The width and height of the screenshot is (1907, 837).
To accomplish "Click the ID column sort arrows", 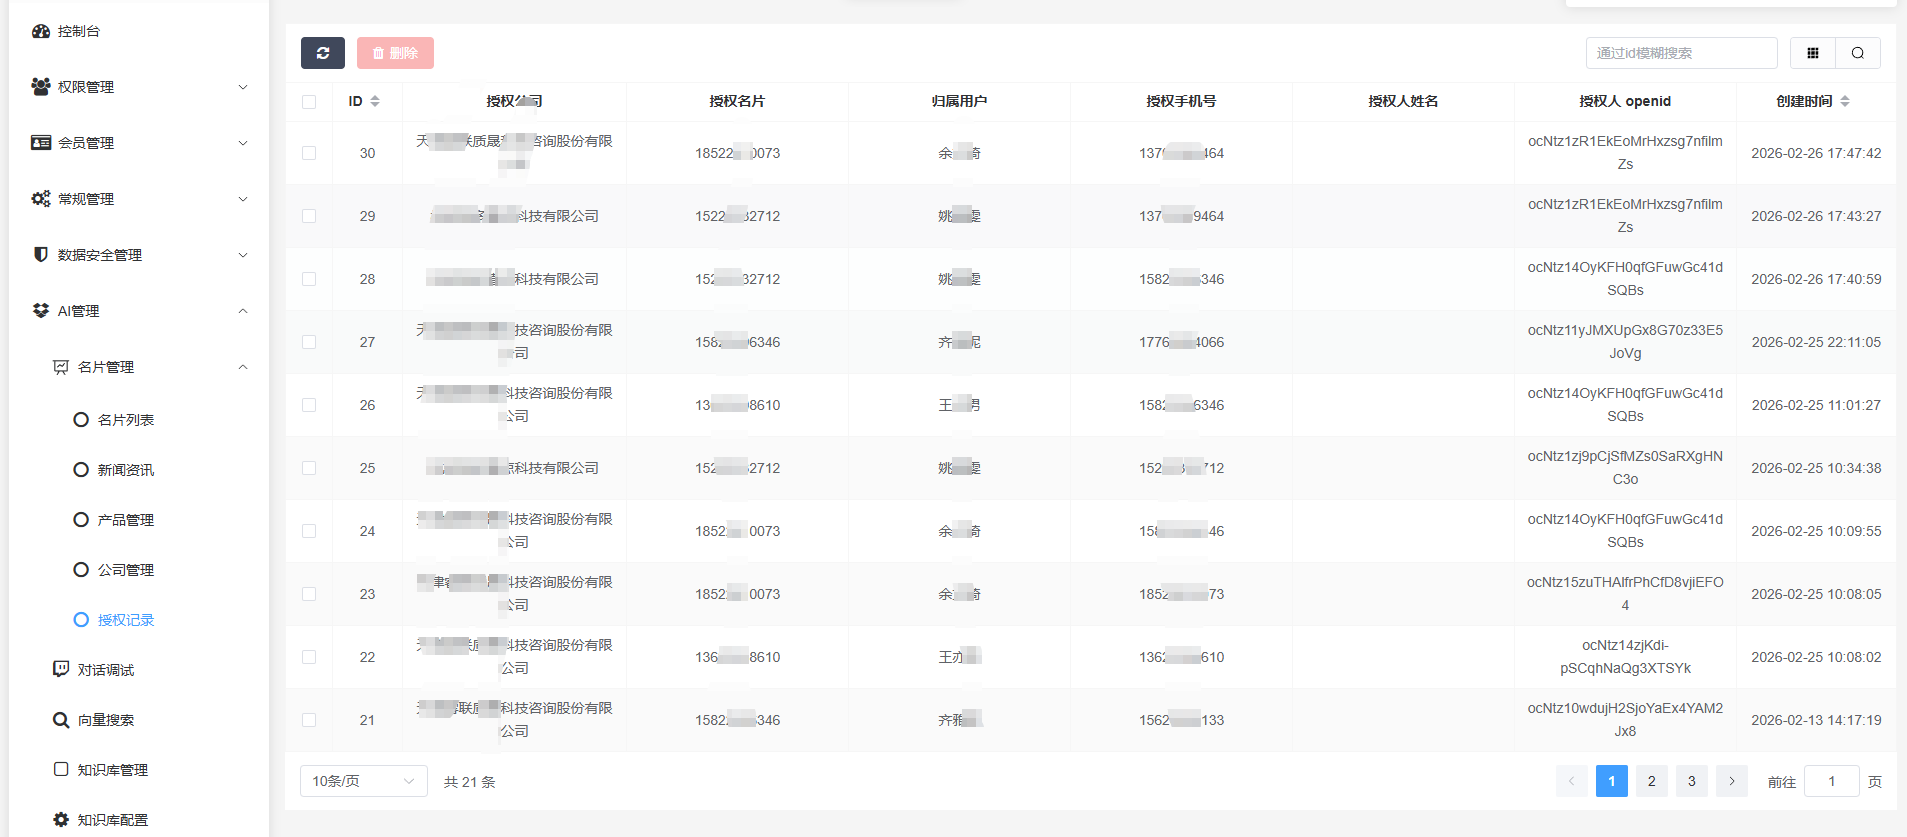I will click(375, 101).
